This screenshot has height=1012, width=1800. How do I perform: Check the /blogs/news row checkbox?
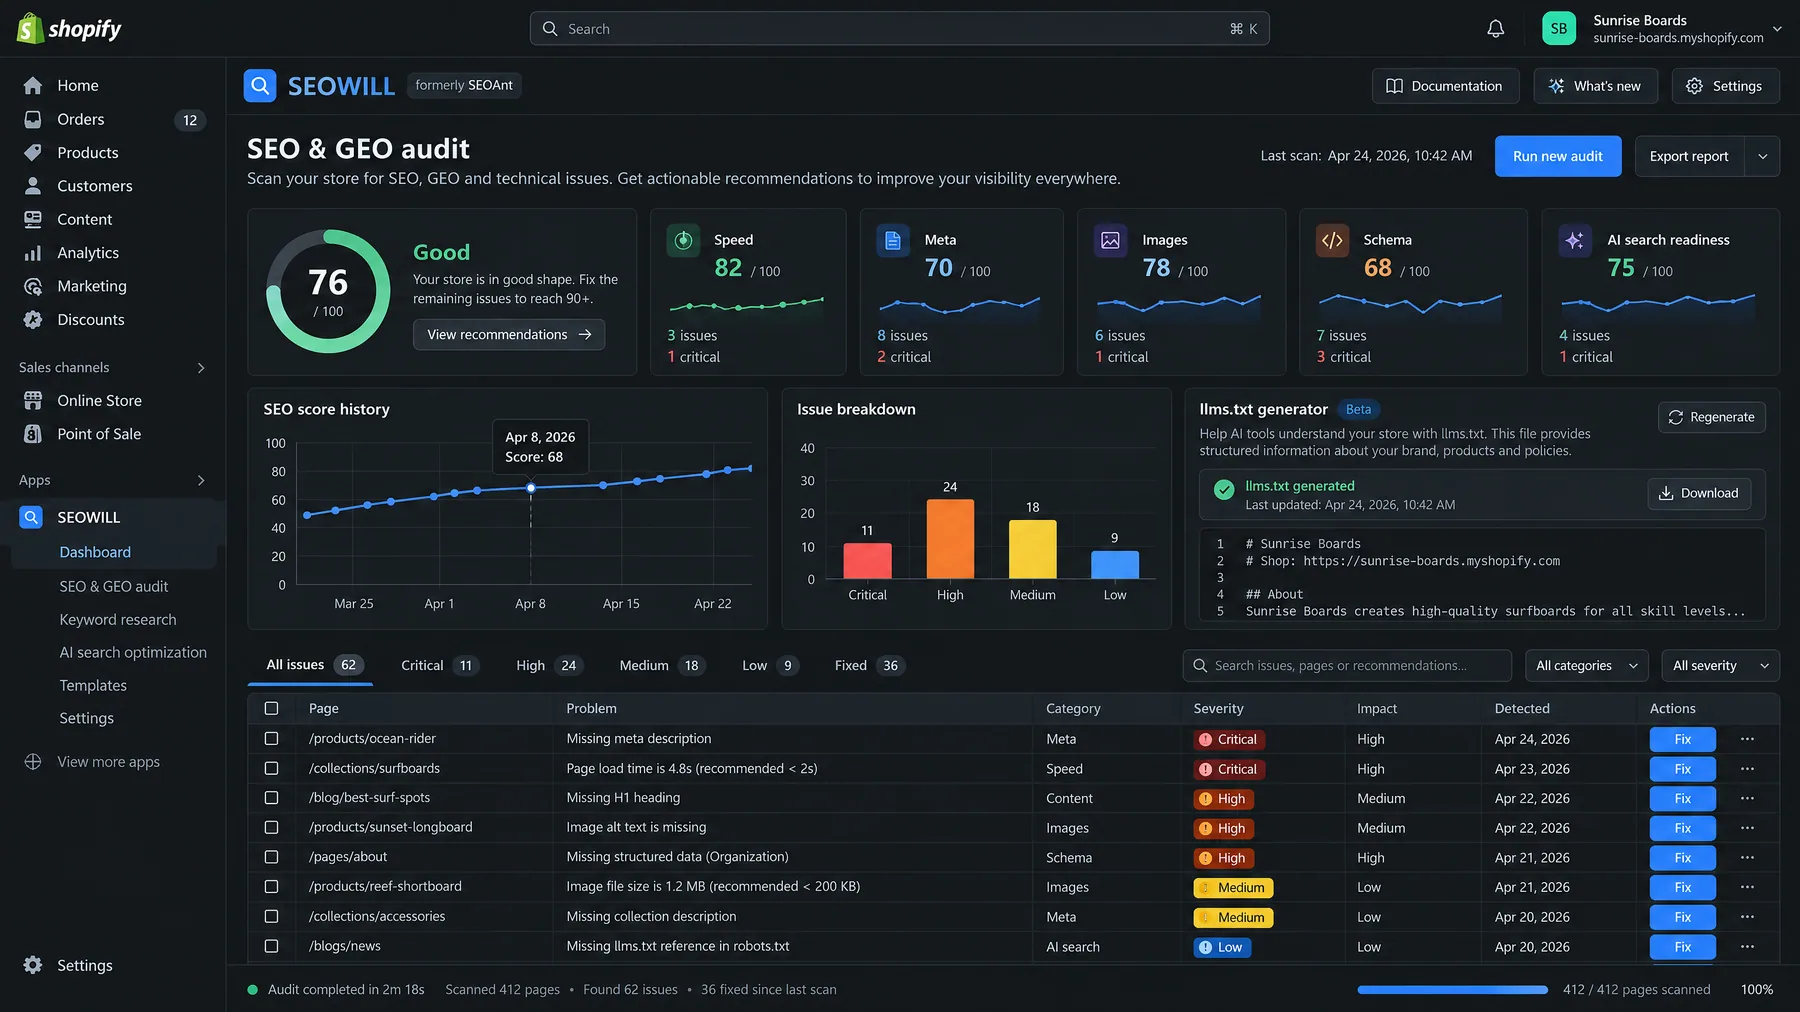[x=271, y=946]
